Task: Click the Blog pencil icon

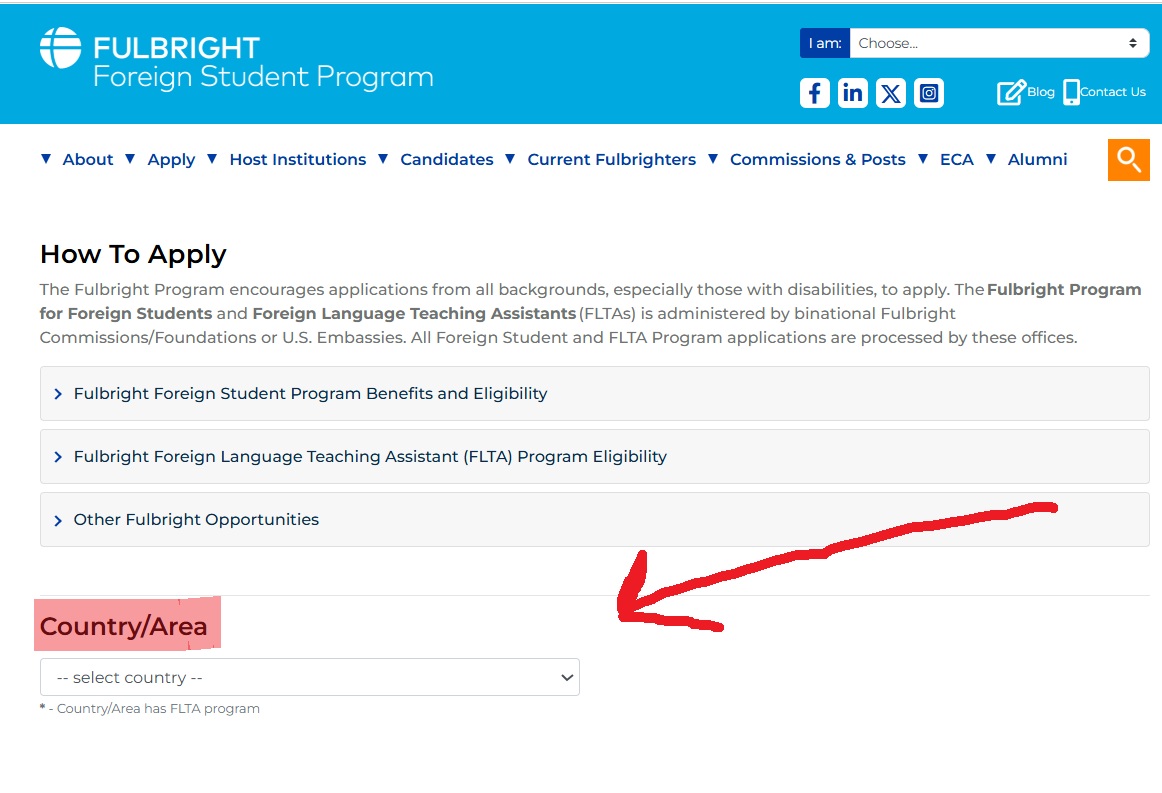Action: (1010, 91)
